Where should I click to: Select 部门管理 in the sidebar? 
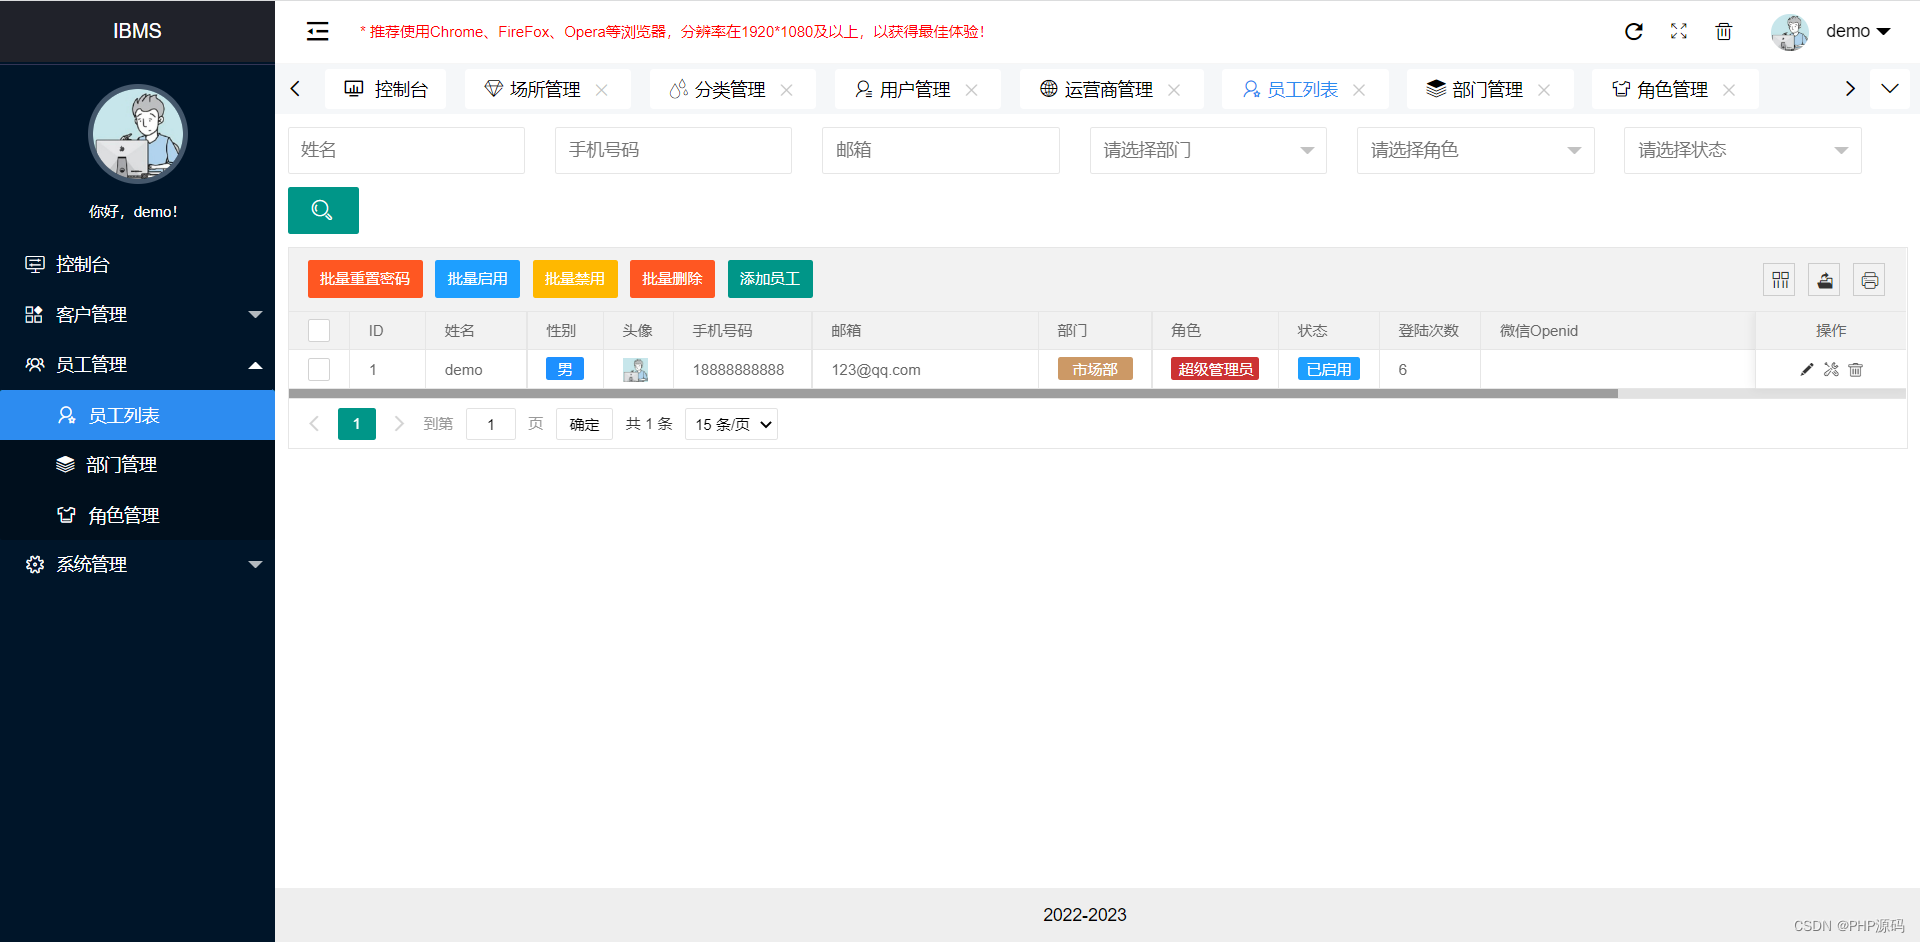click(x=137, y=465)
